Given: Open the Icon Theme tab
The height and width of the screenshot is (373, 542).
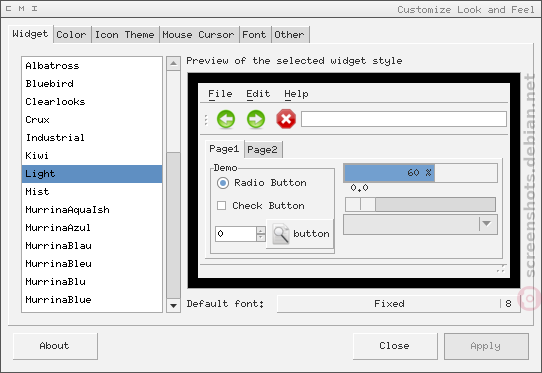Looking at the screenshot, I should click(x=125, y=35).
